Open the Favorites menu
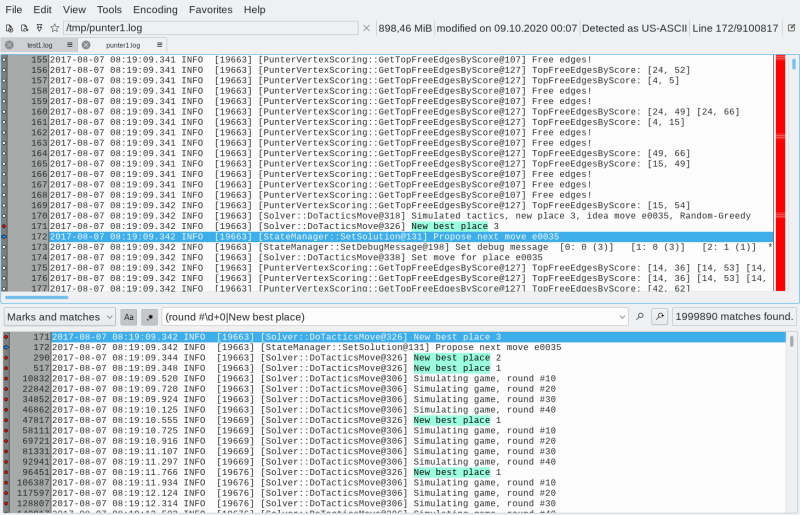The height and width of the screenshot is (515, 800). point(210,9)
